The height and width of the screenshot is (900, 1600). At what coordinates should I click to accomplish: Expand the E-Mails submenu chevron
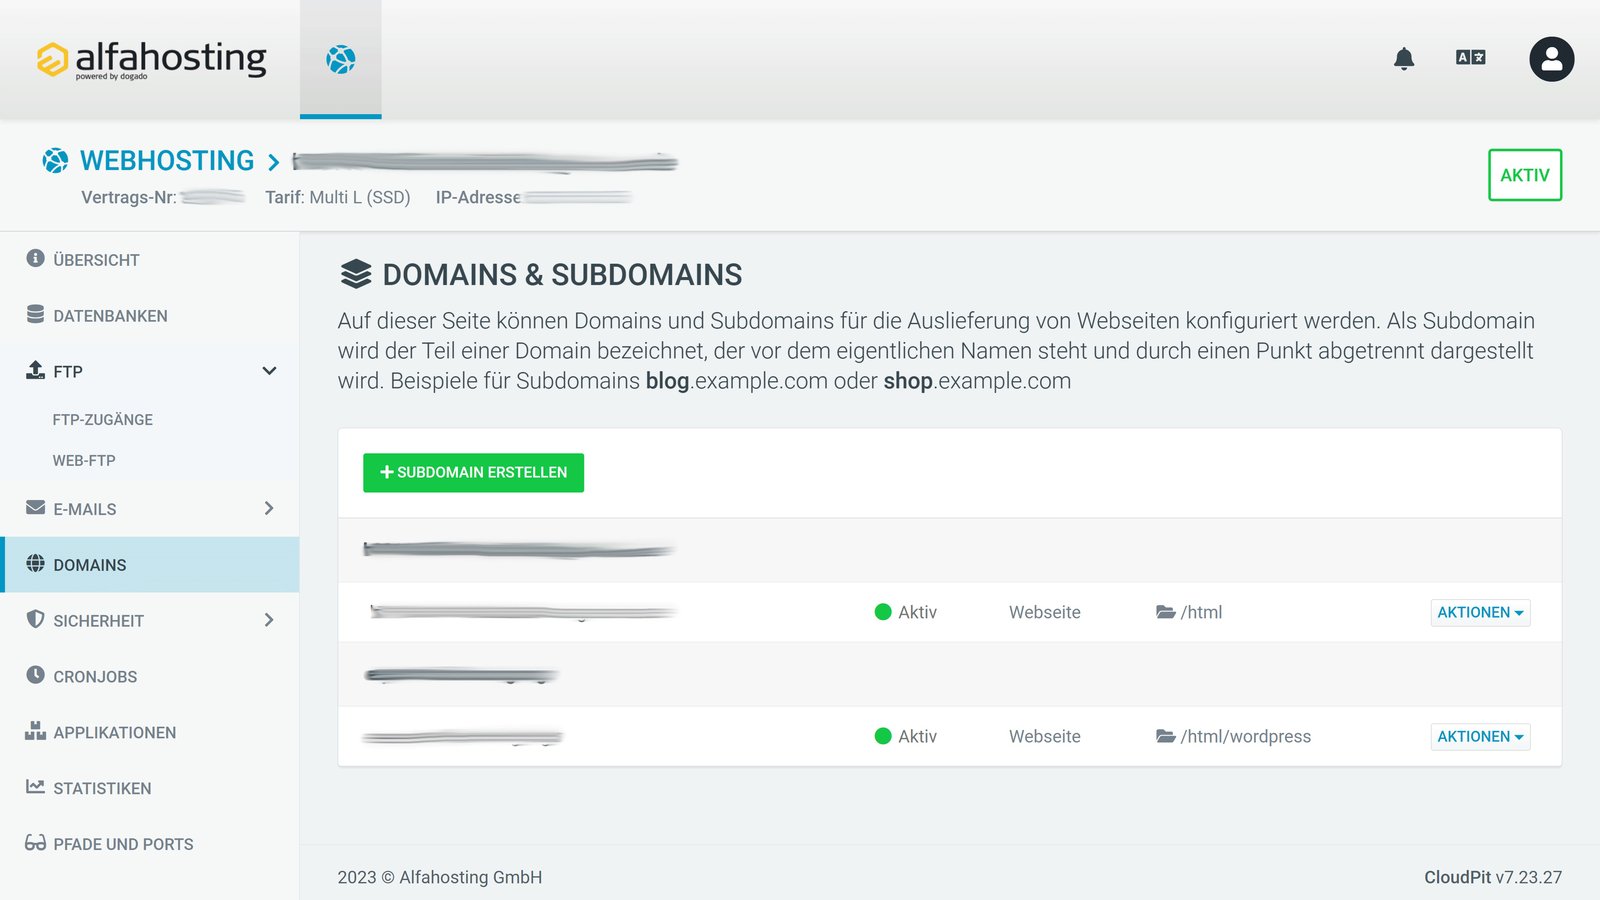[269, 509]
